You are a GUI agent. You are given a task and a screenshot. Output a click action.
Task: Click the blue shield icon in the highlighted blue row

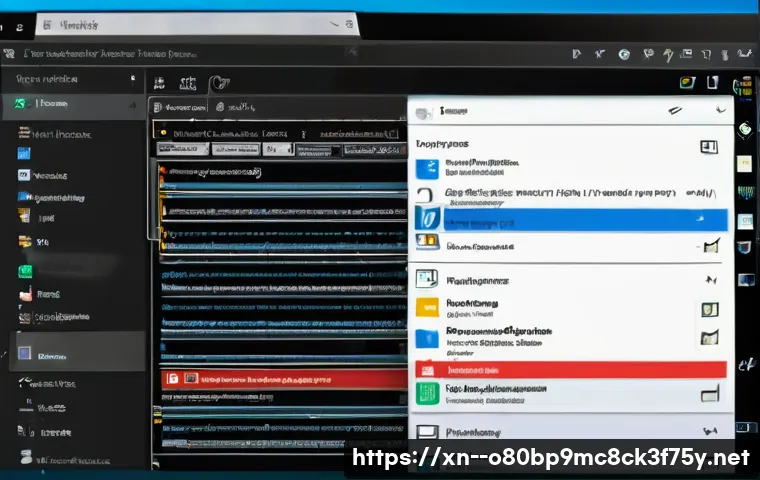pyautogui.click(x=427, y=218)
